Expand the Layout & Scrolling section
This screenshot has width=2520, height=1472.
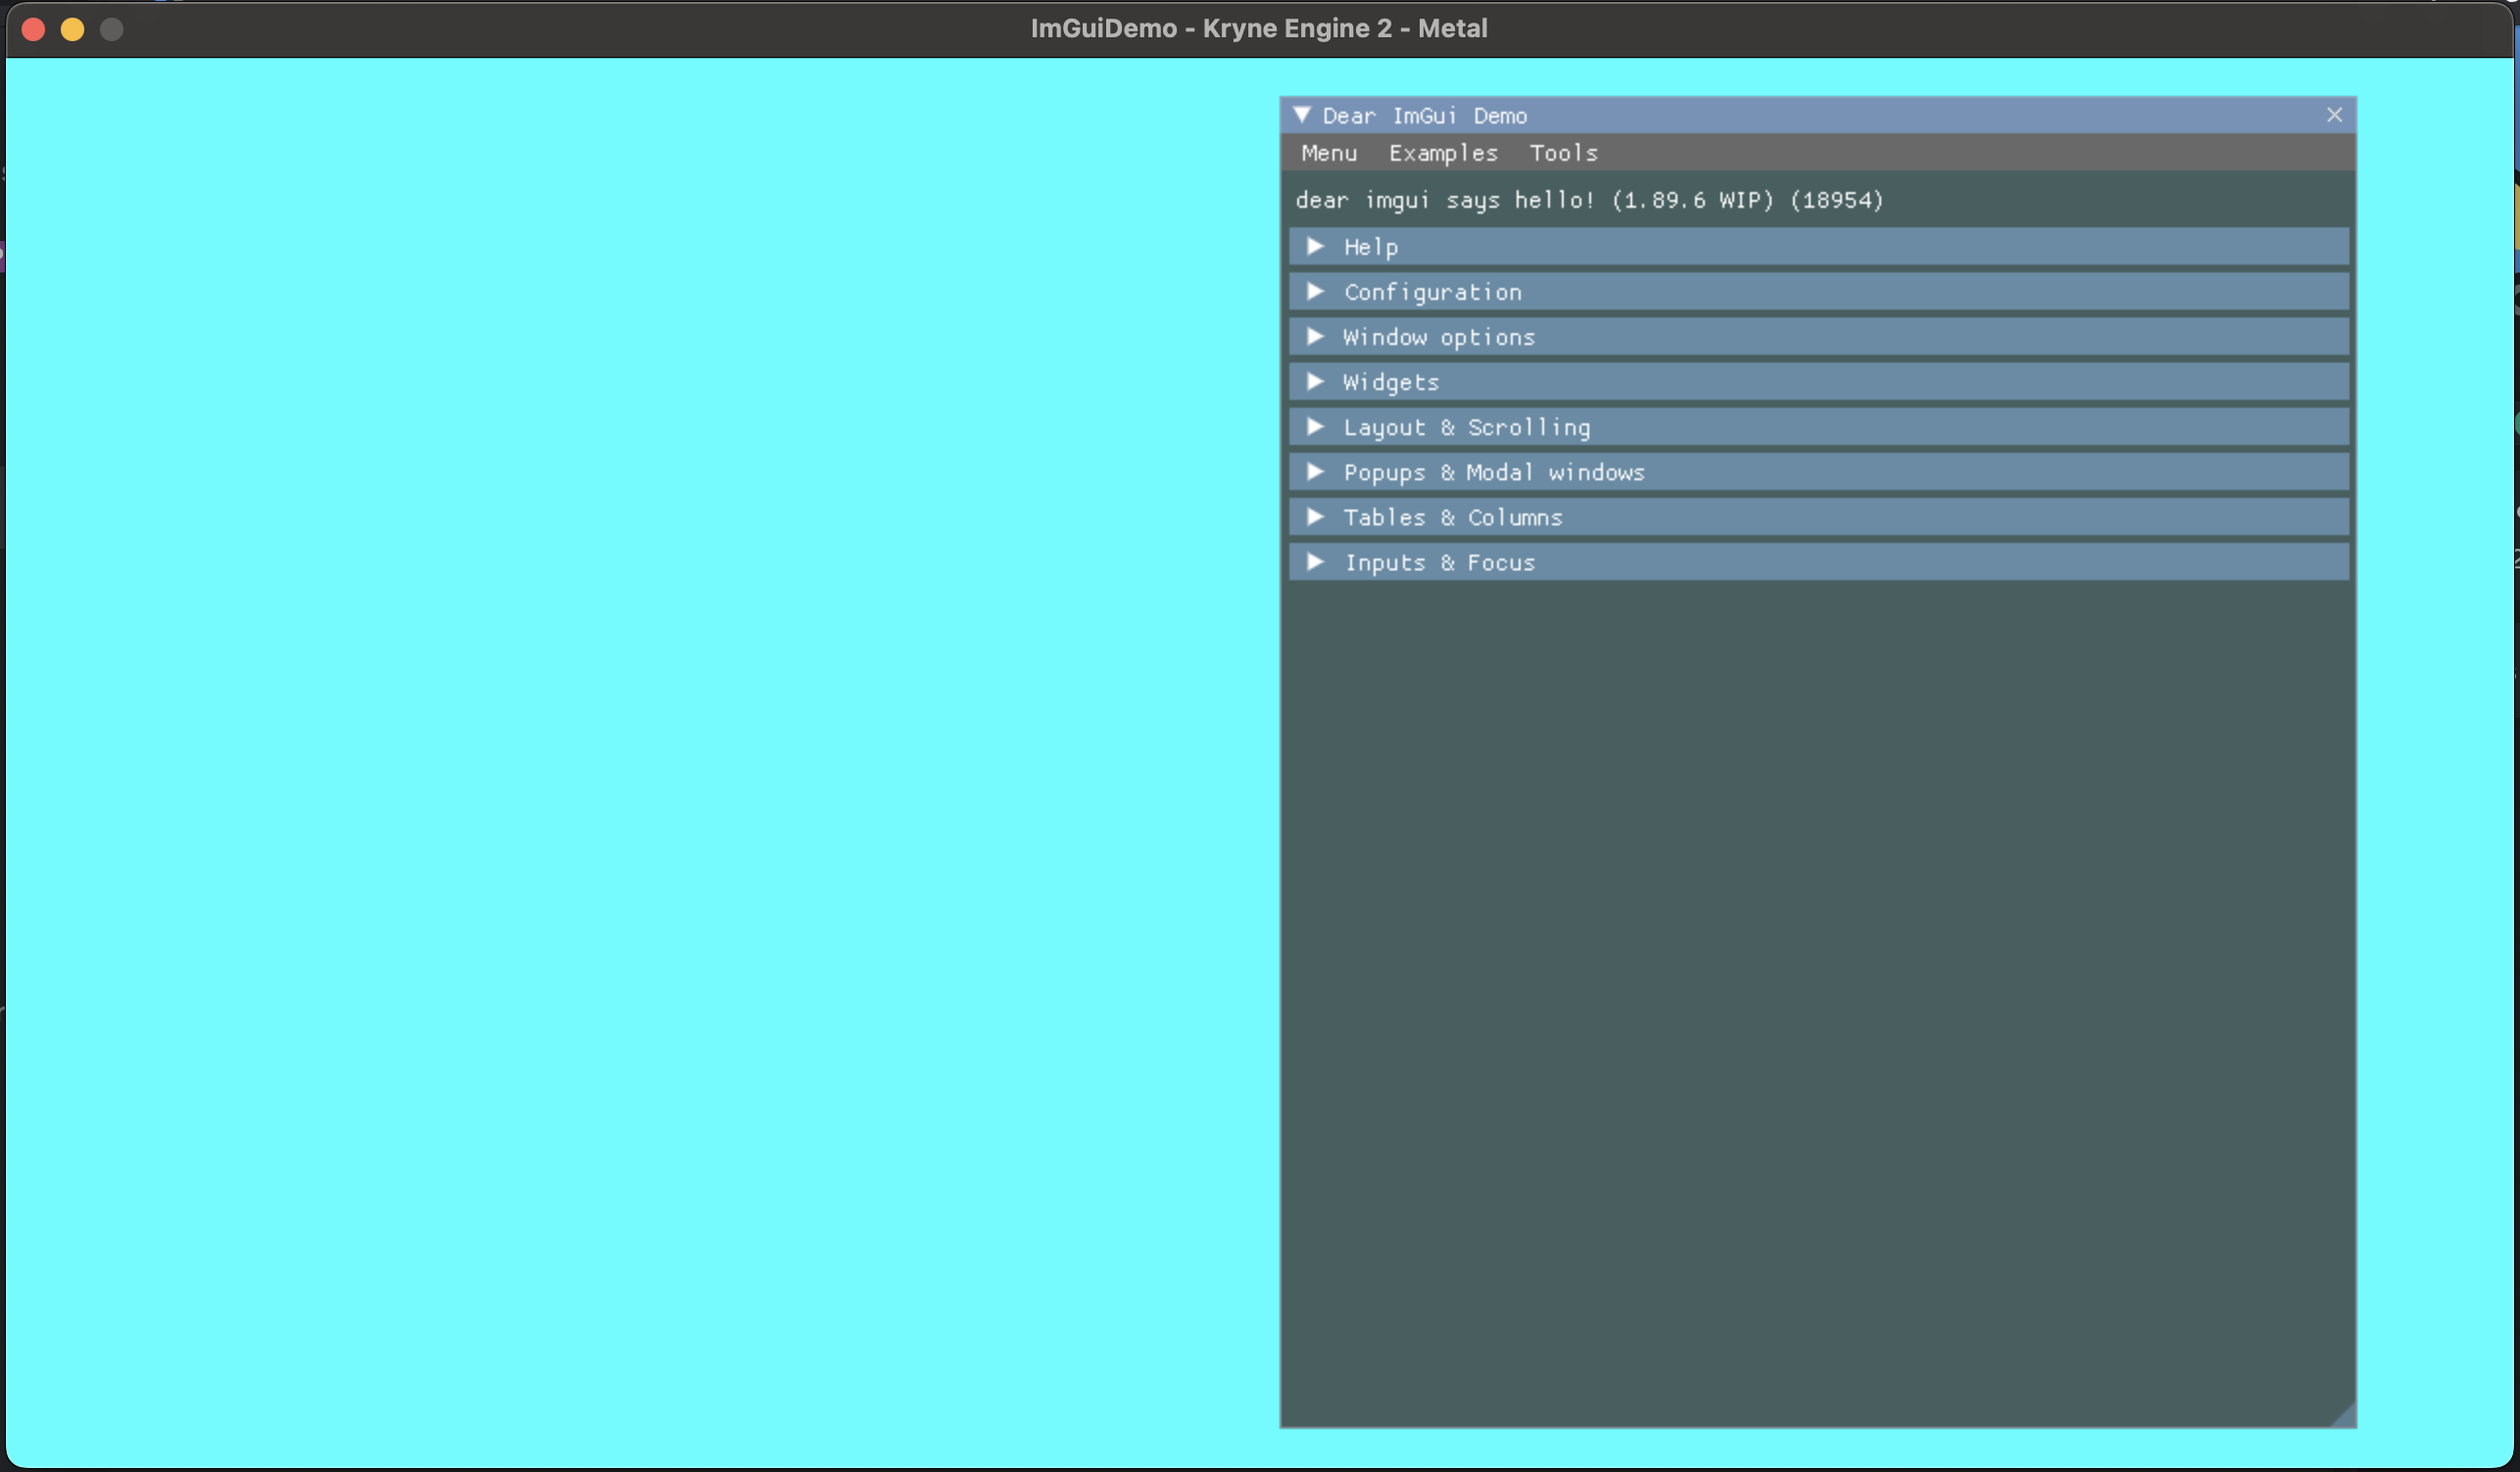pyautogui.click(x=1818, y=427)
